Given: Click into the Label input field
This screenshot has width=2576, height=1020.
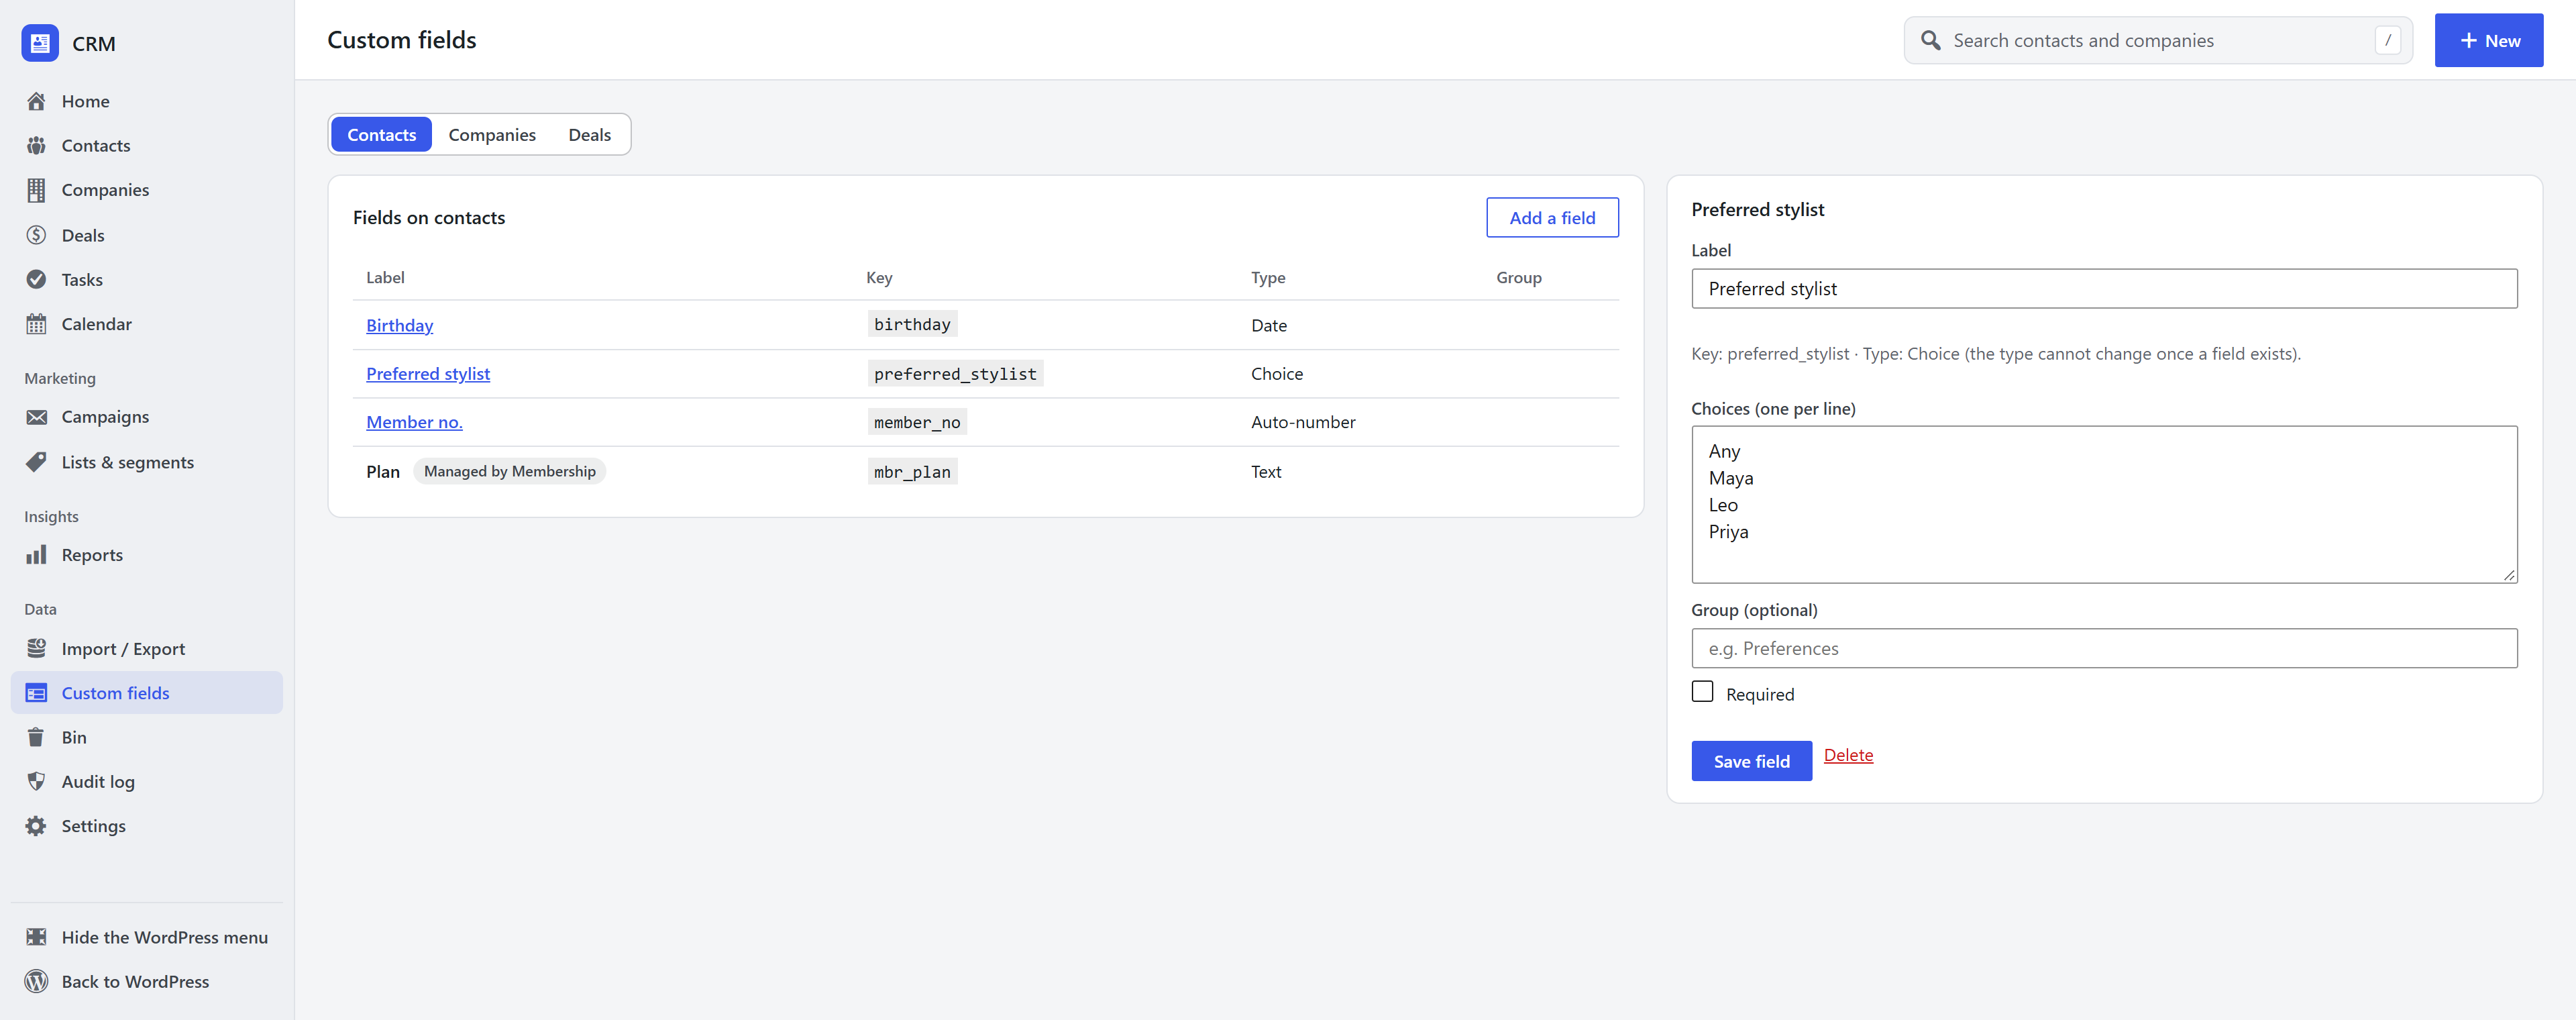Looking at the screenshot, I should coord(2104,288).
